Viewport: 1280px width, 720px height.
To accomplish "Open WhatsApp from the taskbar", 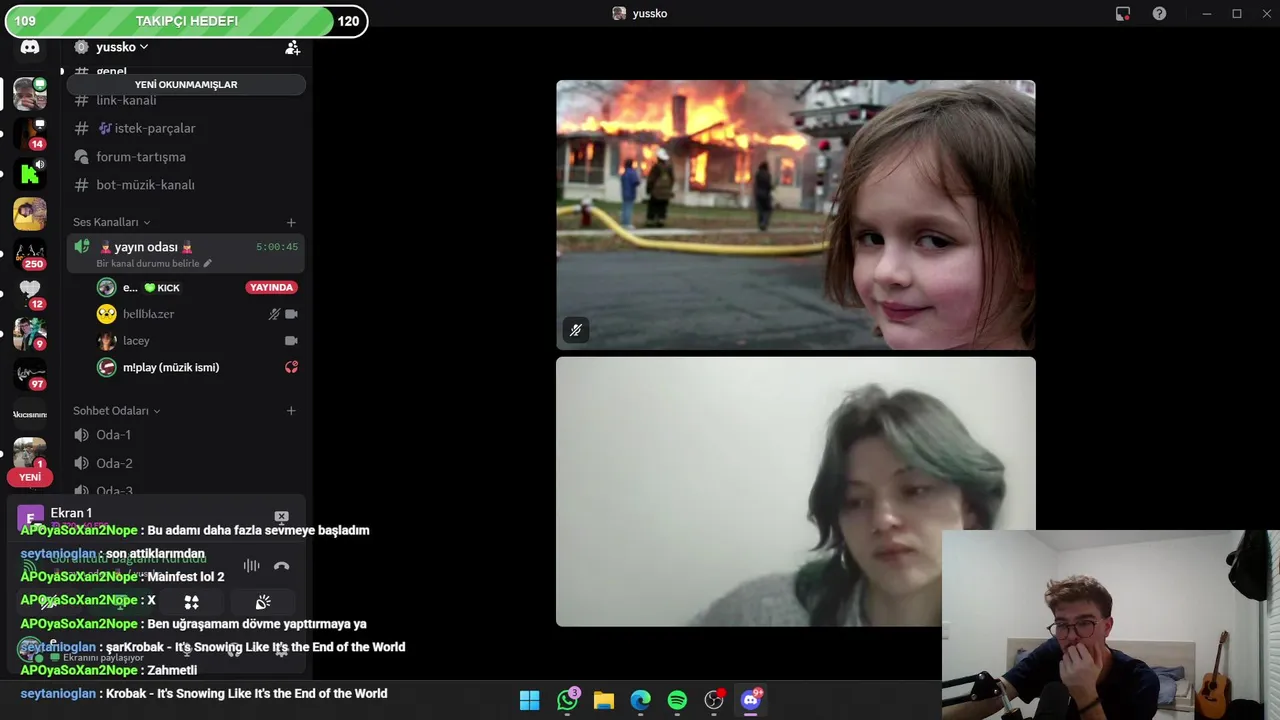I will coord(568,700).
